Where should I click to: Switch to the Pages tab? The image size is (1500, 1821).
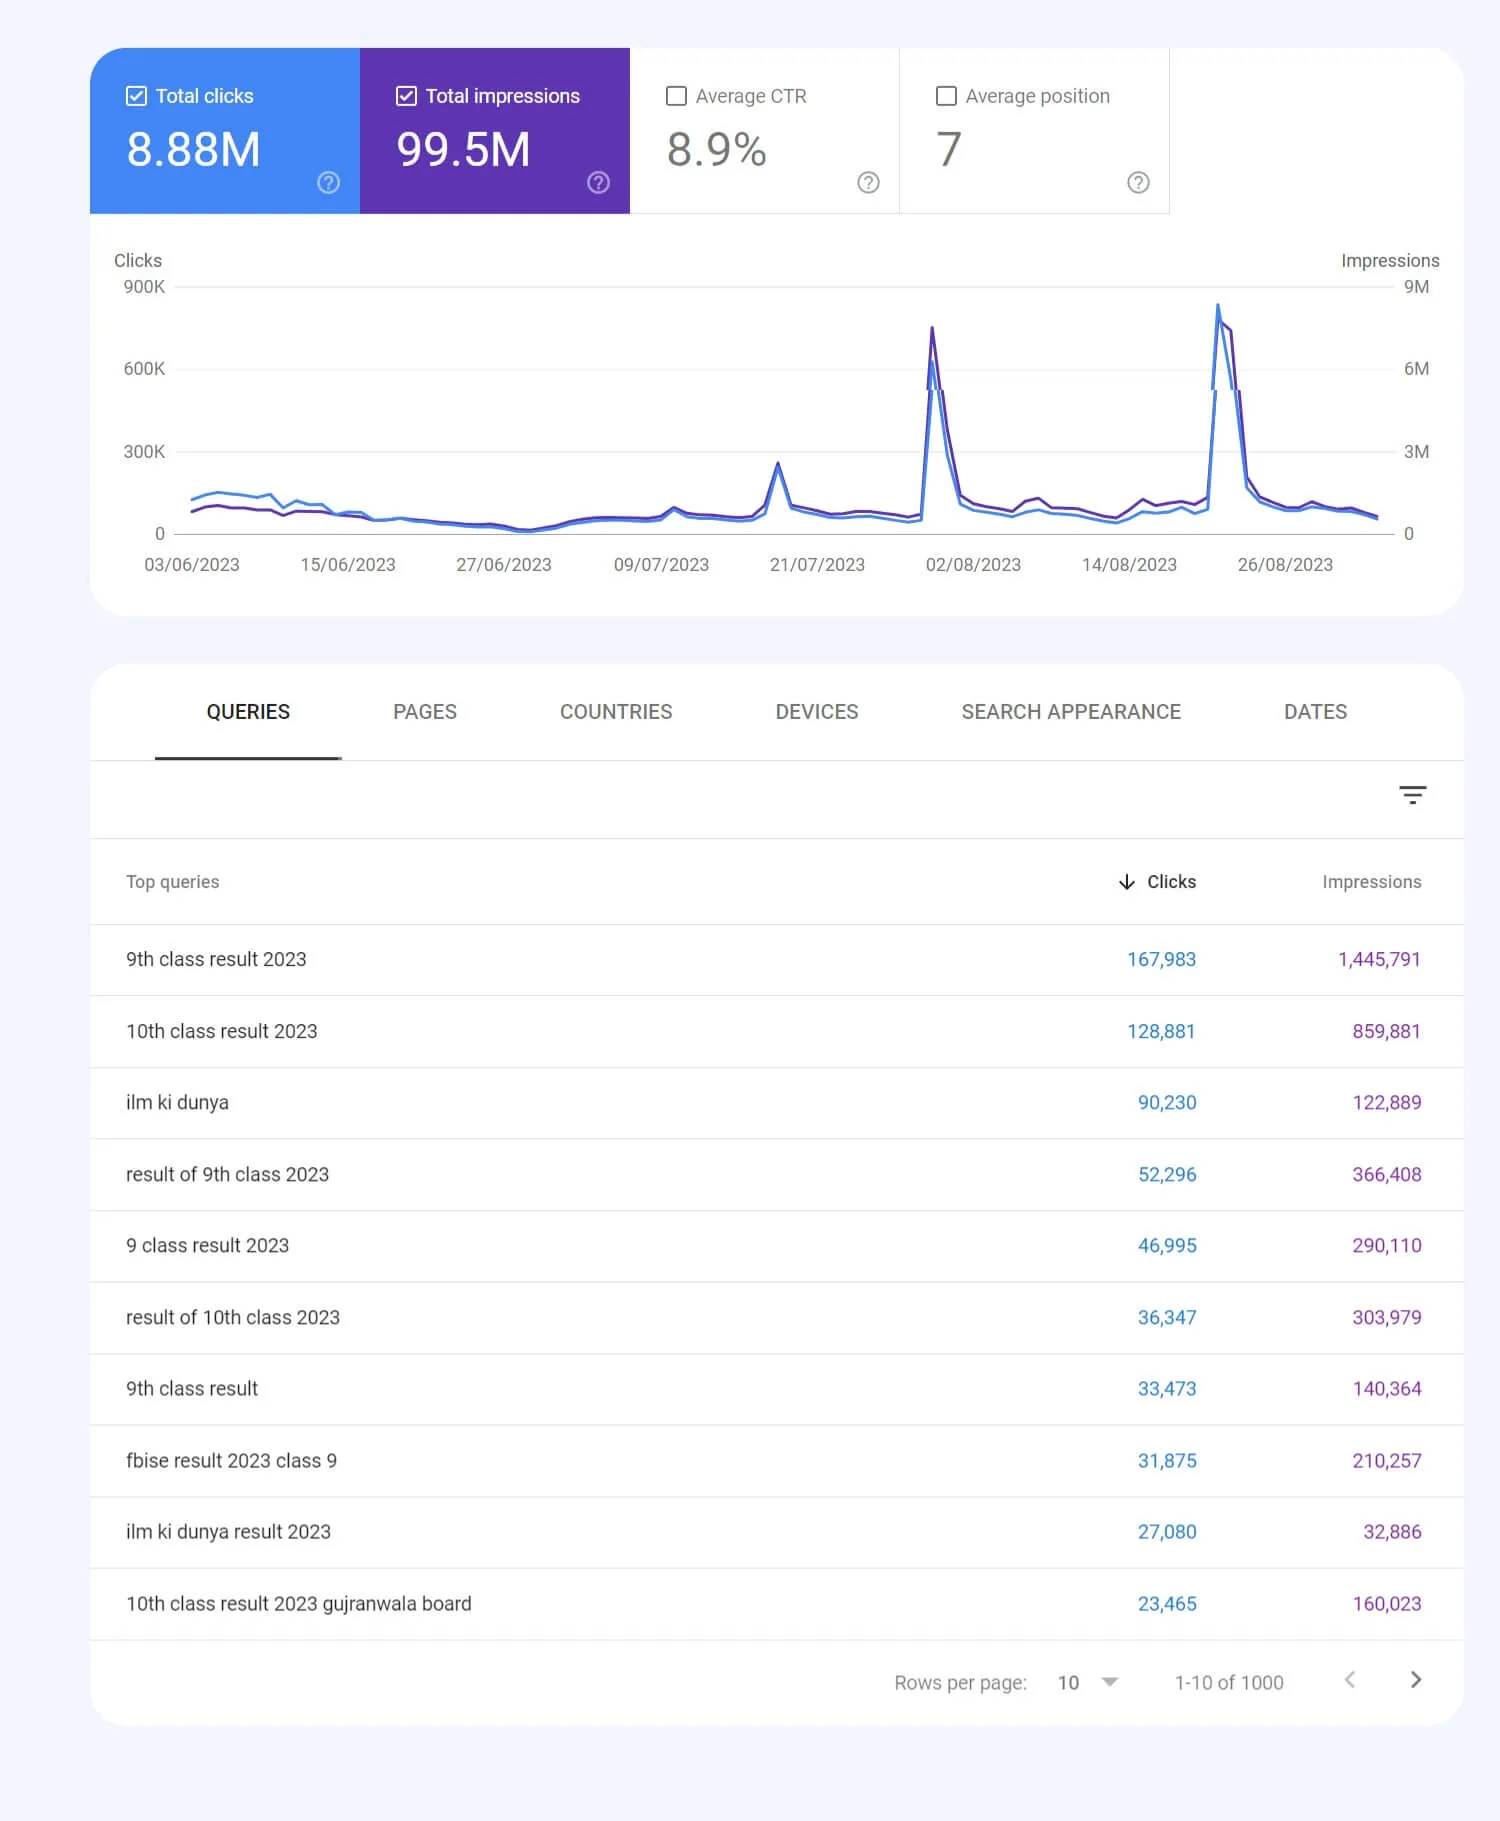pos(425,712)
